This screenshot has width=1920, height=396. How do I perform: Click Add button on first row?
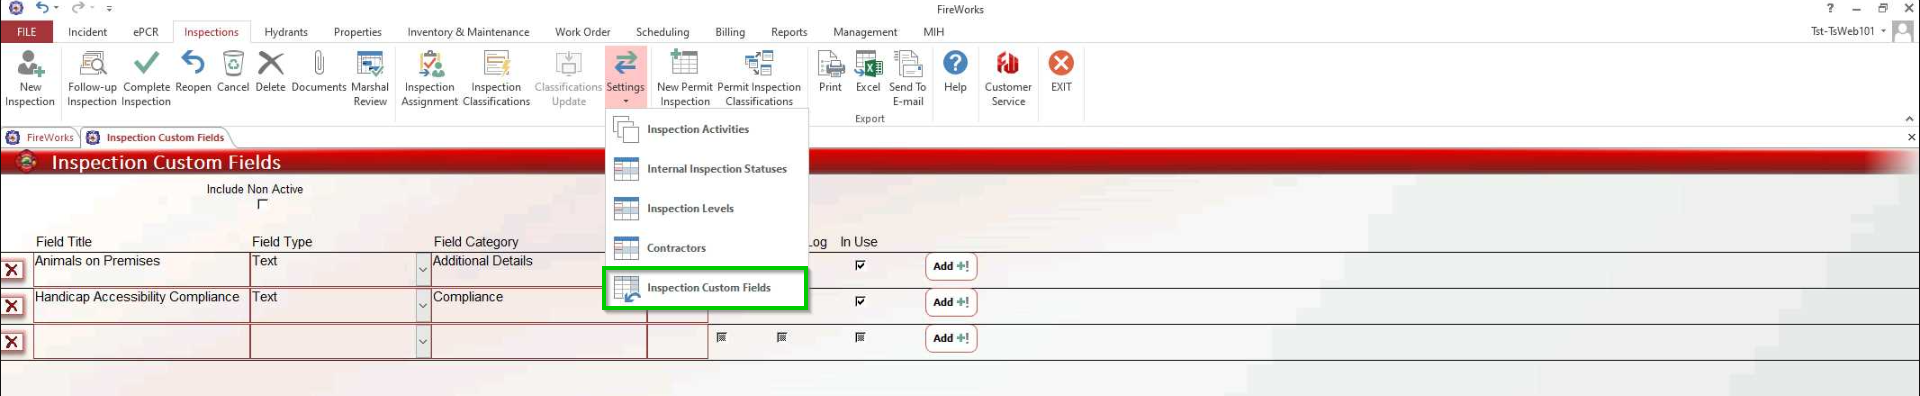tap(951, 266)
